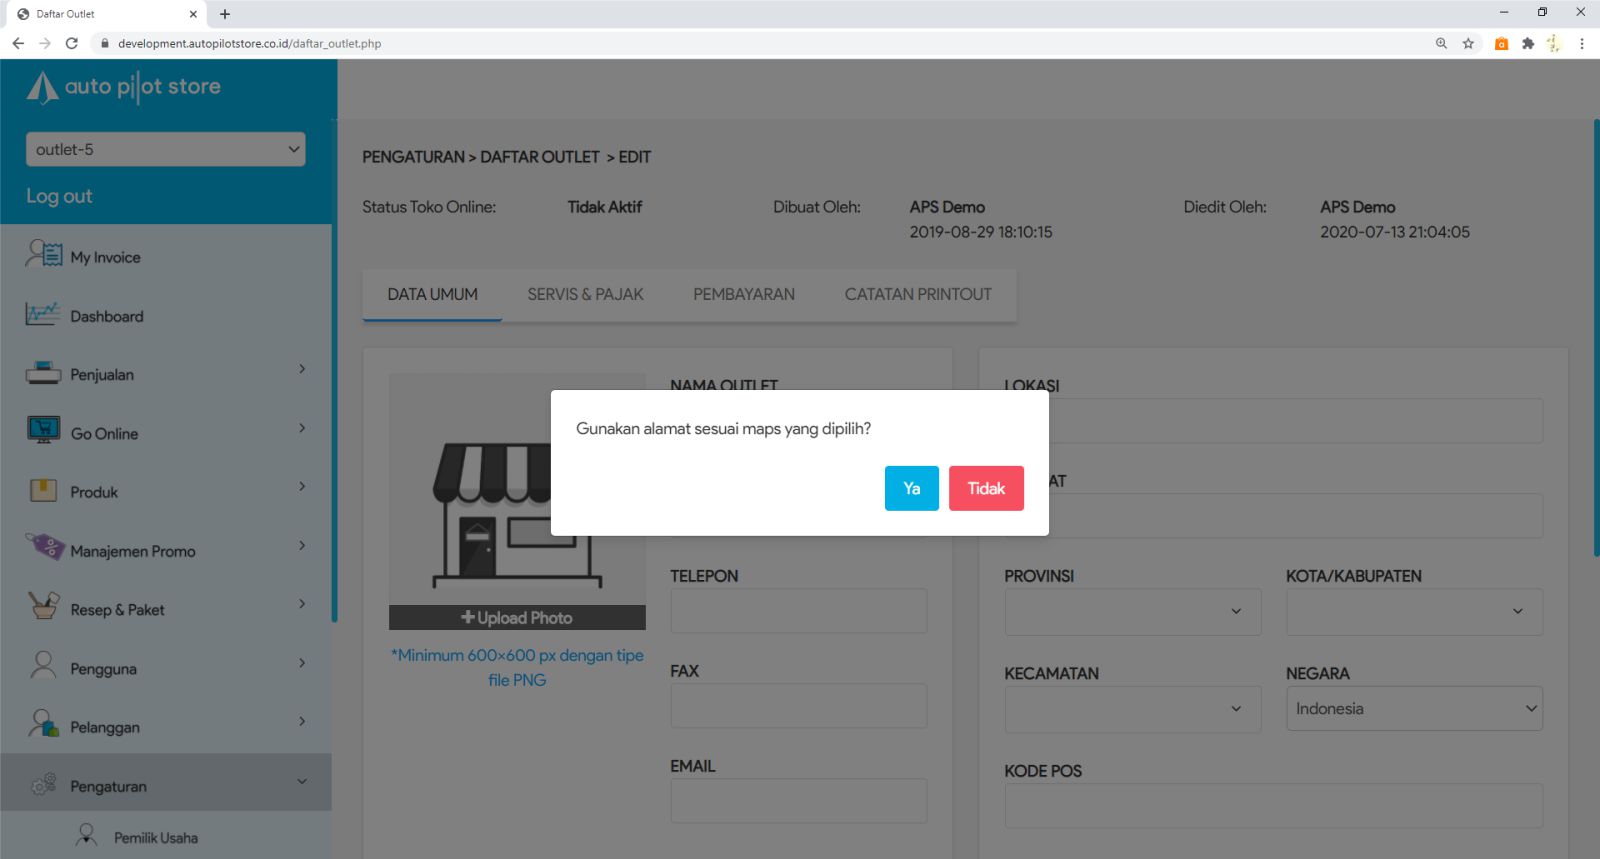1600x859 pixels.
Task: Click the Pelanggan person icon
Action: pyautogui.click(x=43, y=725)
